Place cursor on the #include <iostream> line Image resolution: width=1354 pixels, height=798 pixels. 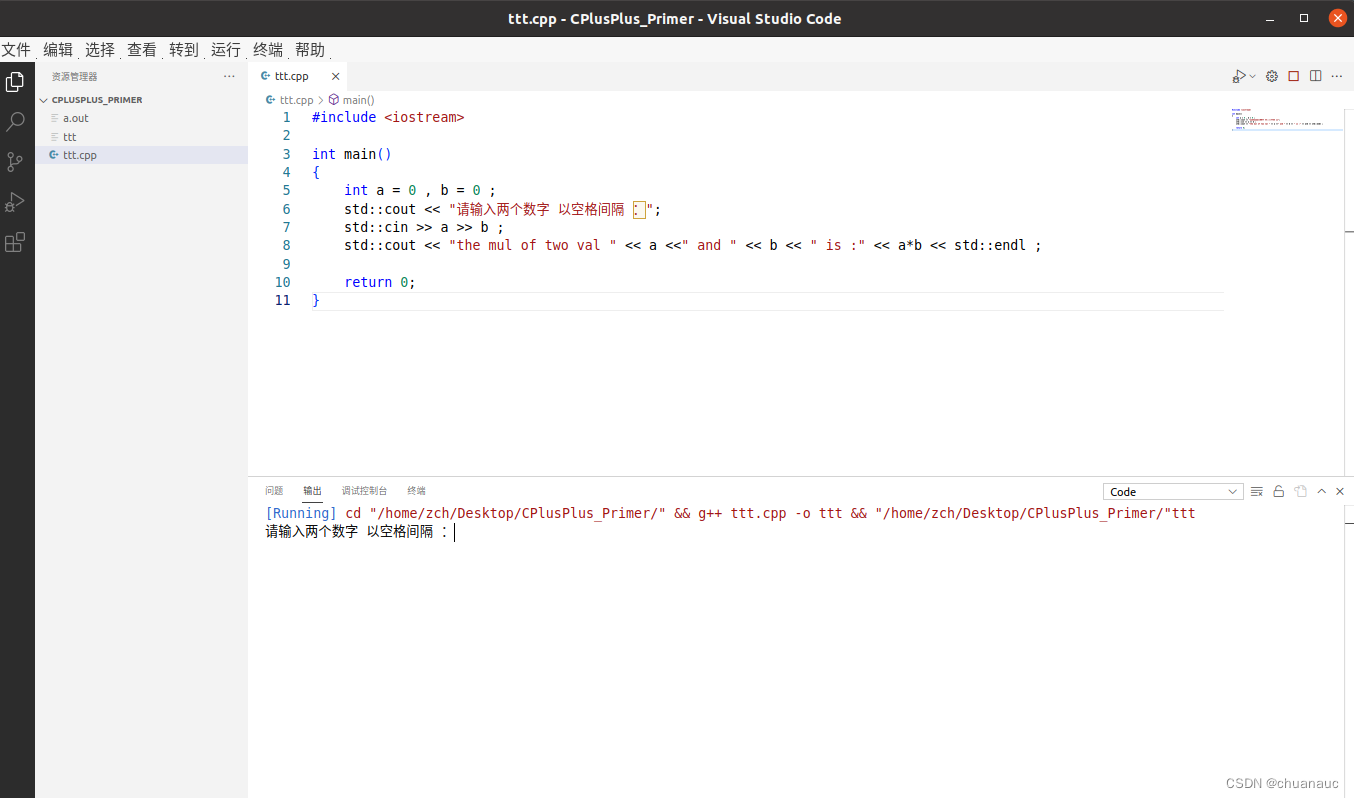[x=388, y=117]
